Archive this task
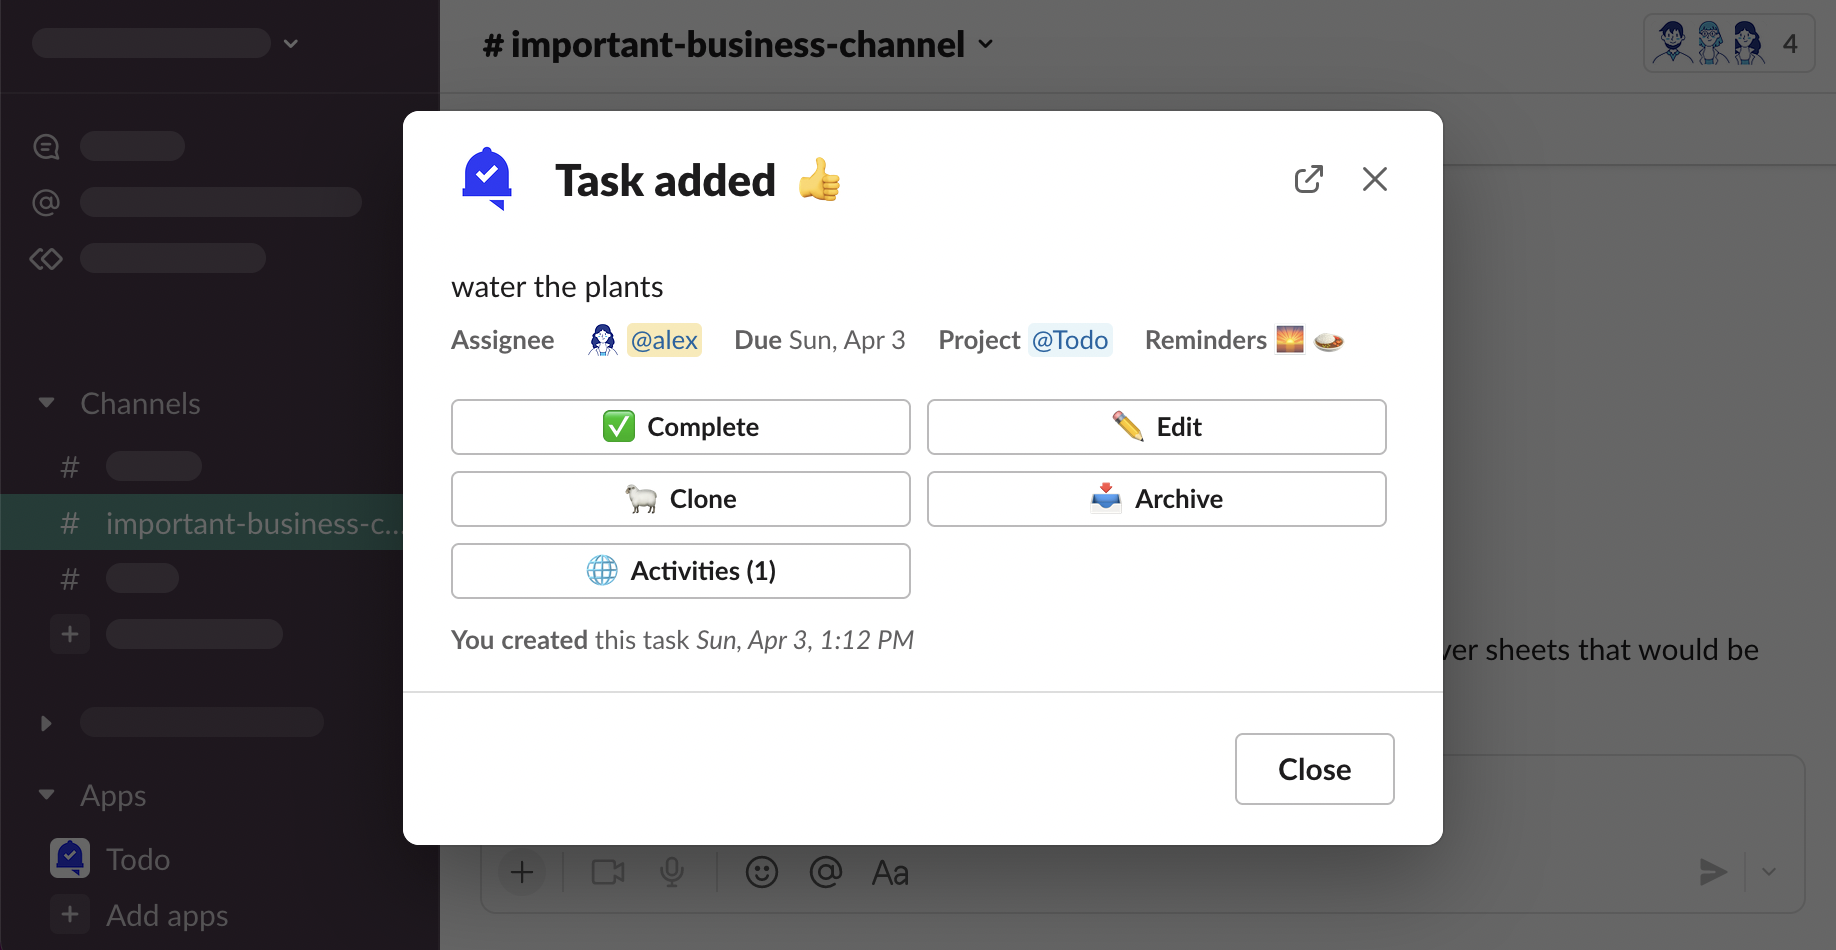1836x950 pixels. click(x=1156, y=499)
